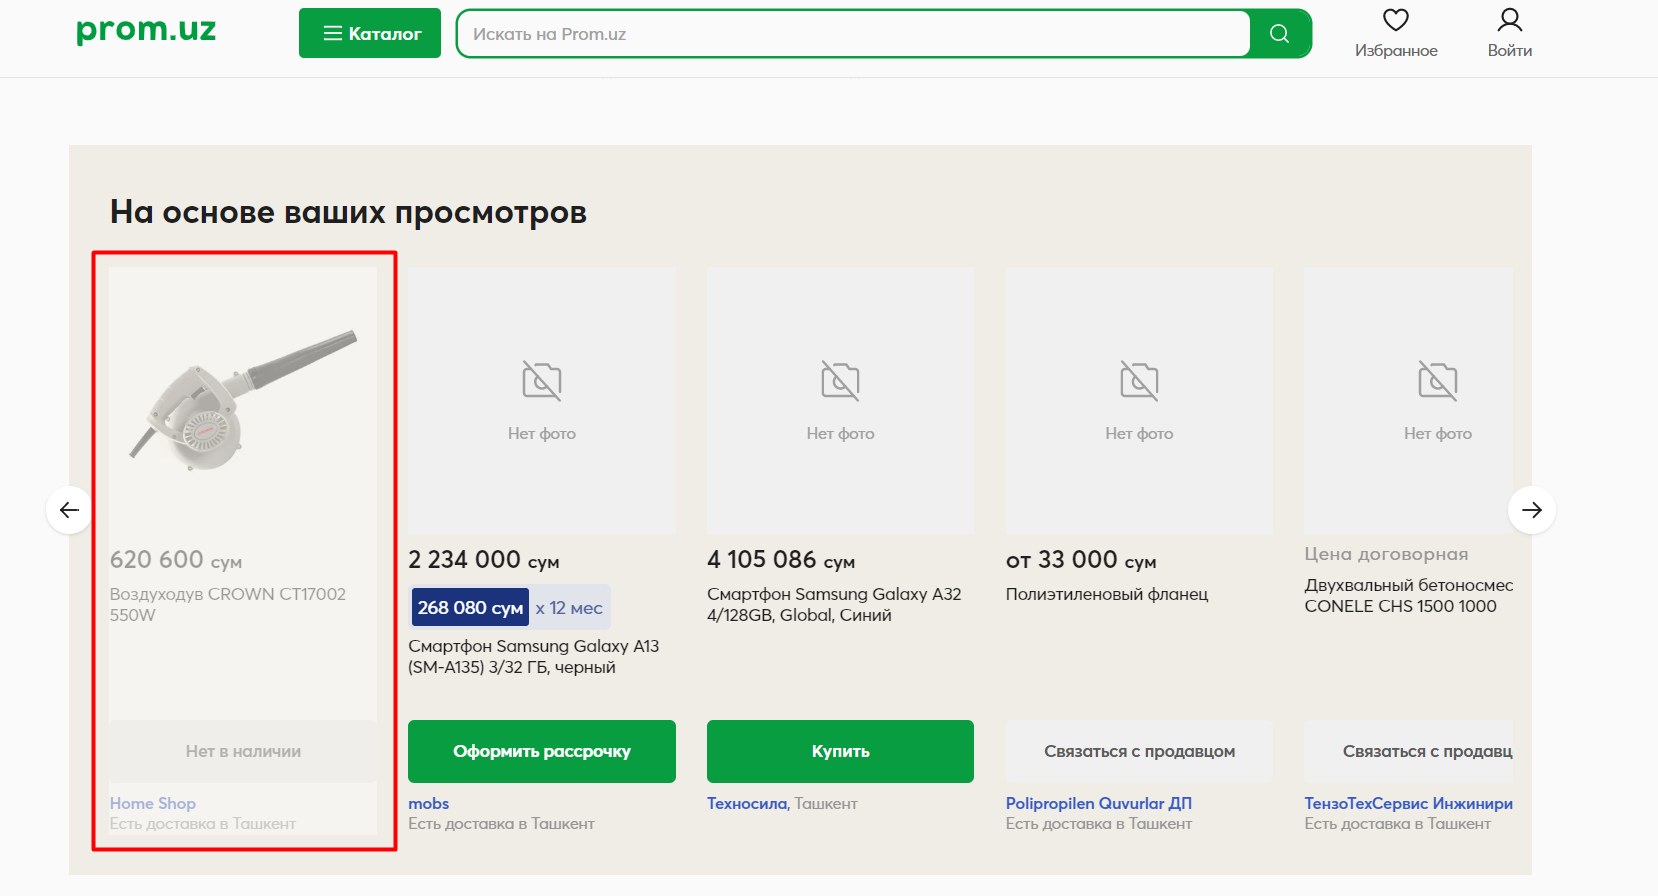The height and width of the screenshot is (896, 1658).
Task: Focus the Искать на Prom.uz search field
Action: point(853,34)
